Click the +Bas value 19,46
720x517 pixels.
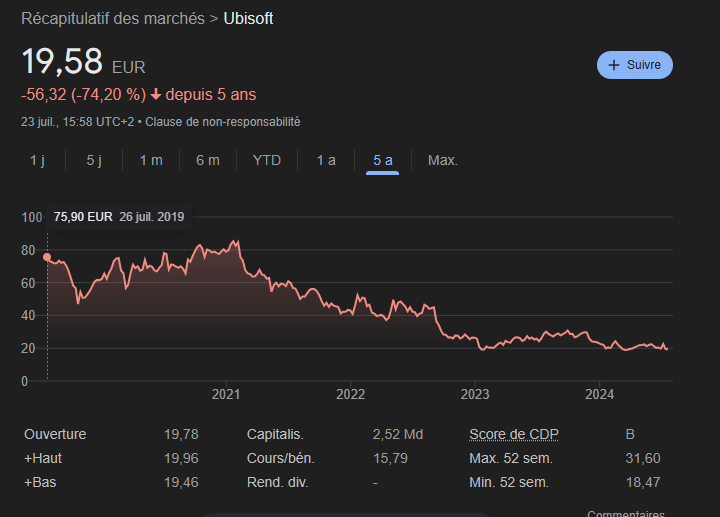pos(181,483)
